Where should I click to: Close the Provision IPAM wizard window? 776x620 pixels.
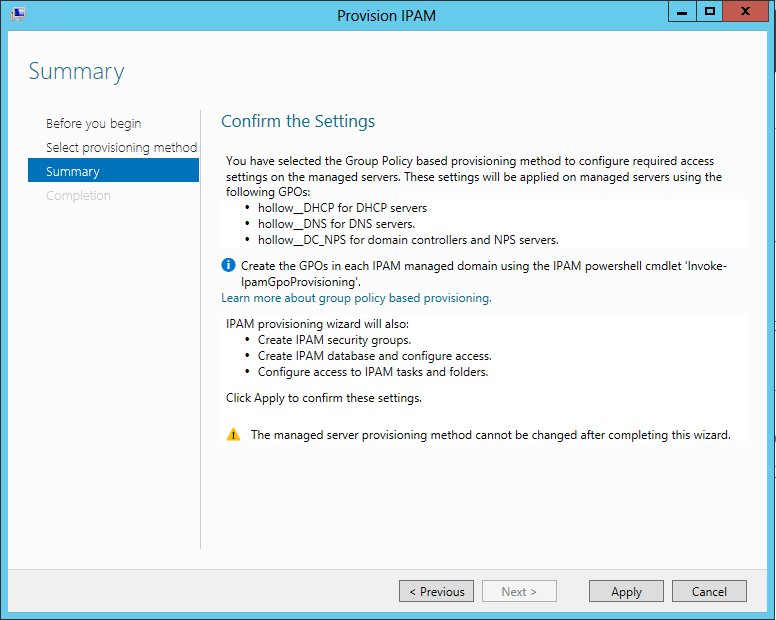point(747,12)
